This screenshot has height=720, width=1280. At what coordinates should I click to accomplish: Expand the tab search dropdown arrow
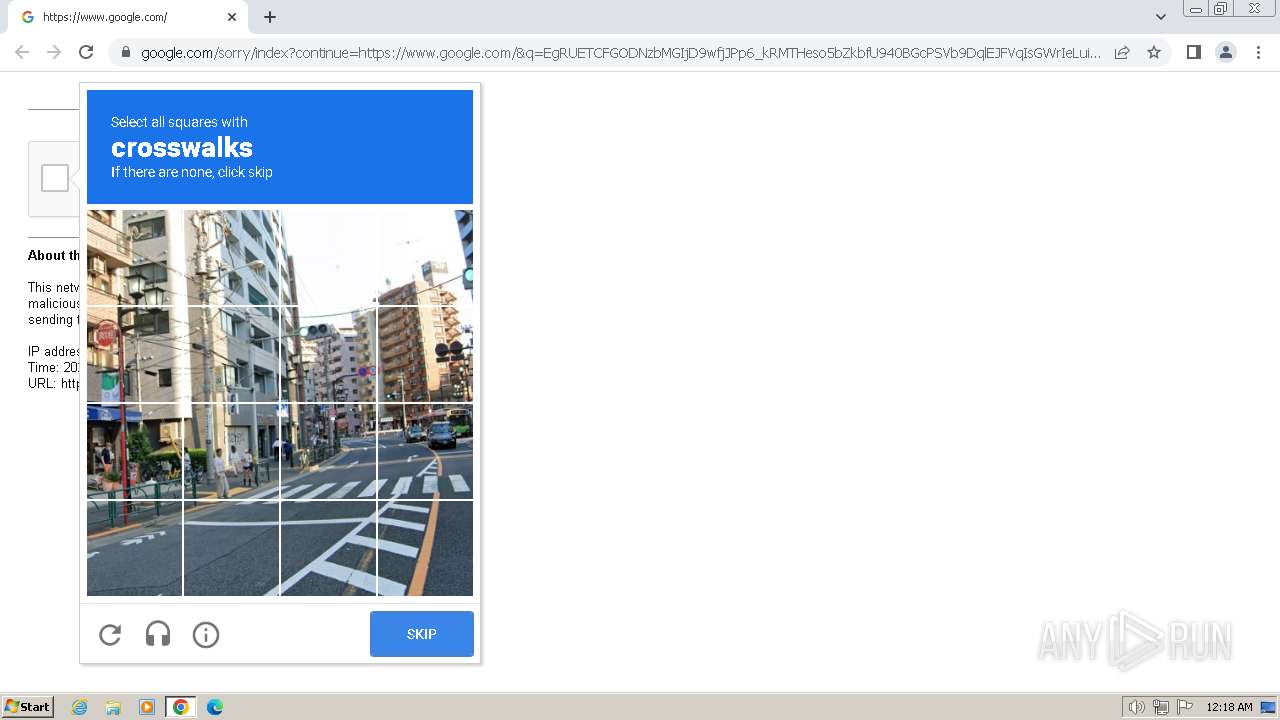[1161, 17]
